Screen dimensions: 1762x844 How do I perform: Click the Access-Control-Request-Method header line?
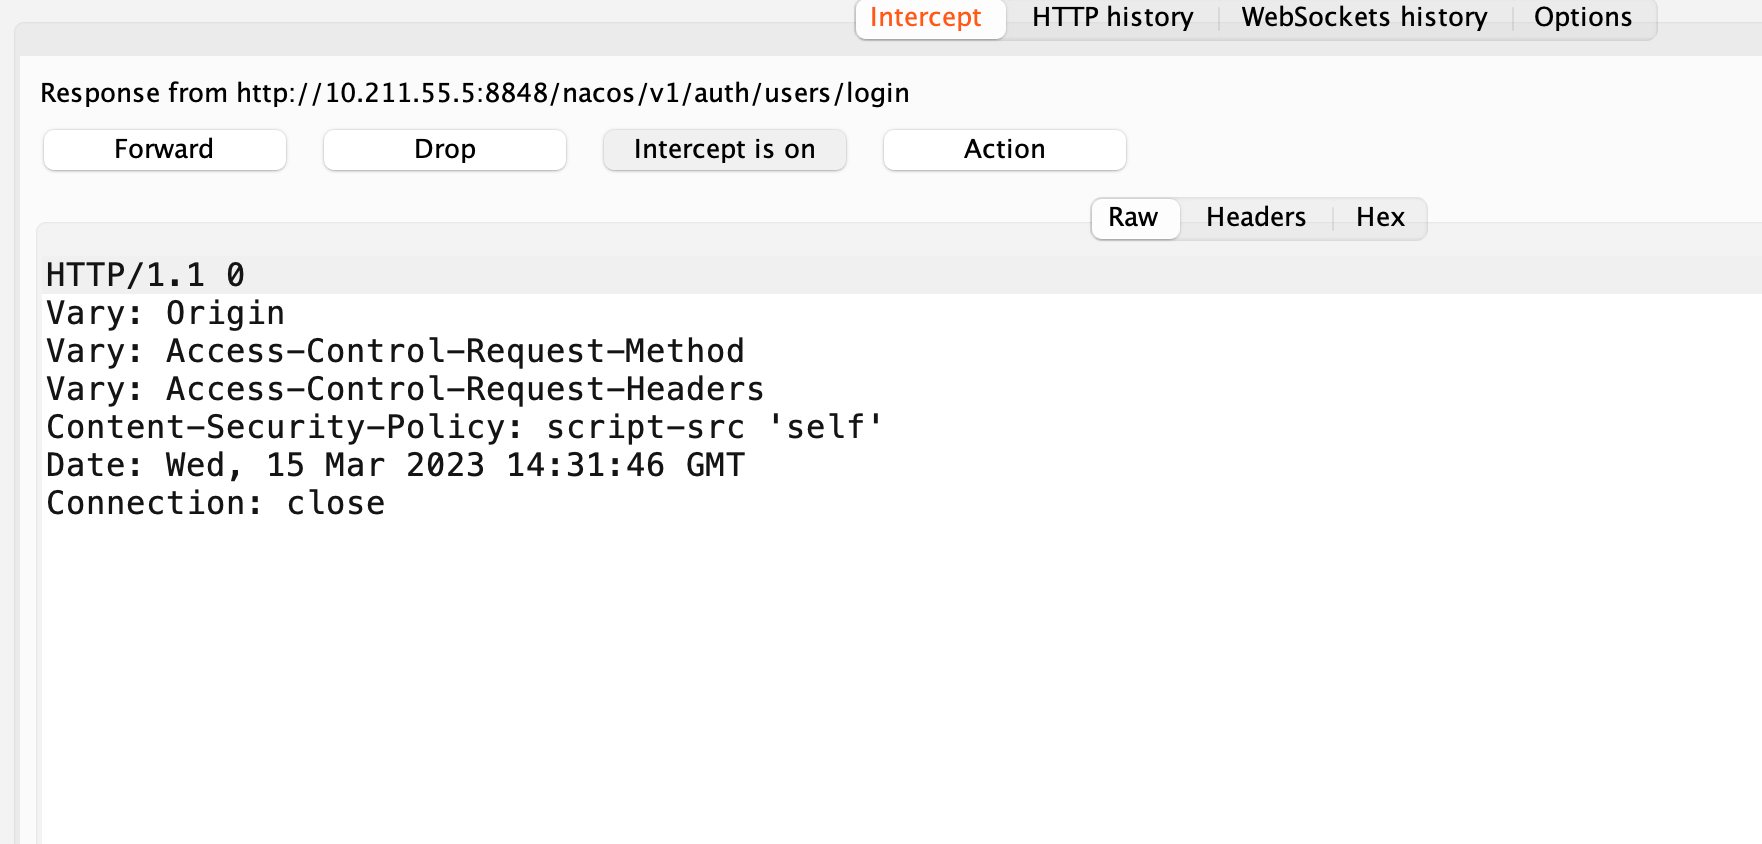click(396, 351)
